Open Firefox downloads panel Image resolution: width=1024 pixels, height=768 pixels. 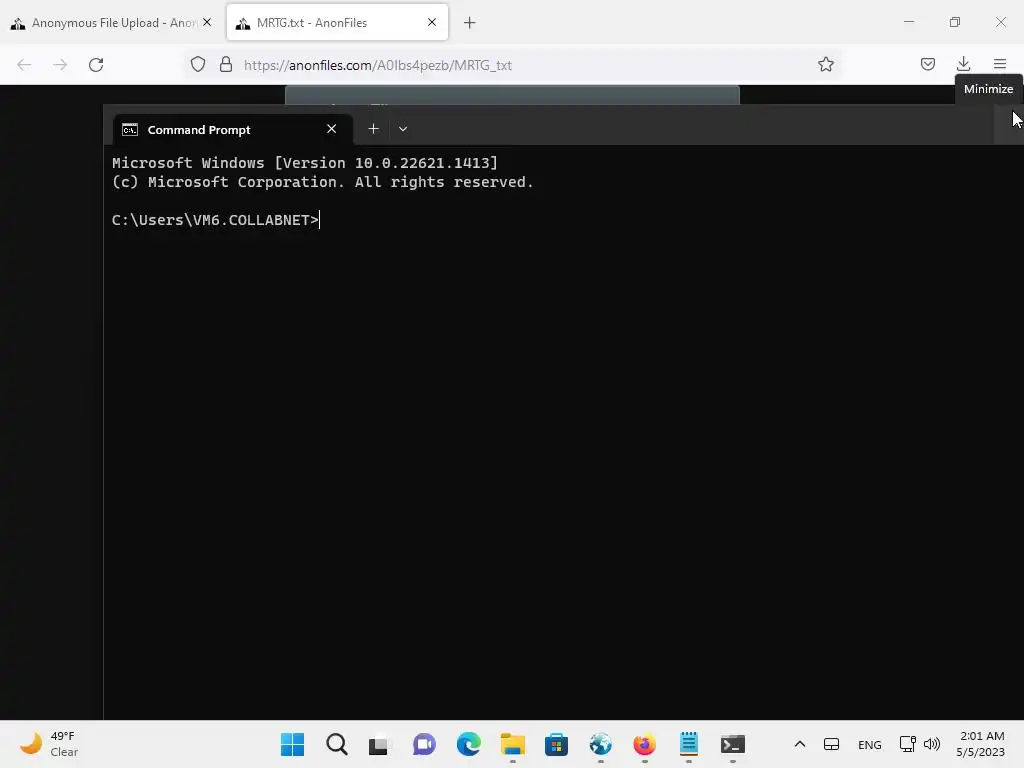(963, 64)
